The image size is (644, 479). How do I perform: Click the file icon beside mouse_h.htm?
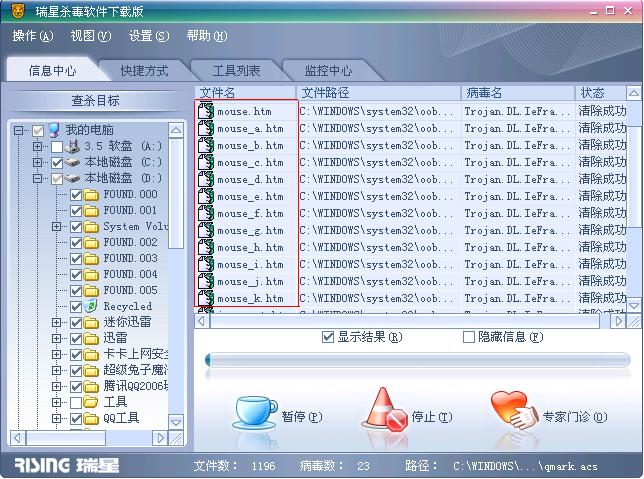tap(206, 248)
